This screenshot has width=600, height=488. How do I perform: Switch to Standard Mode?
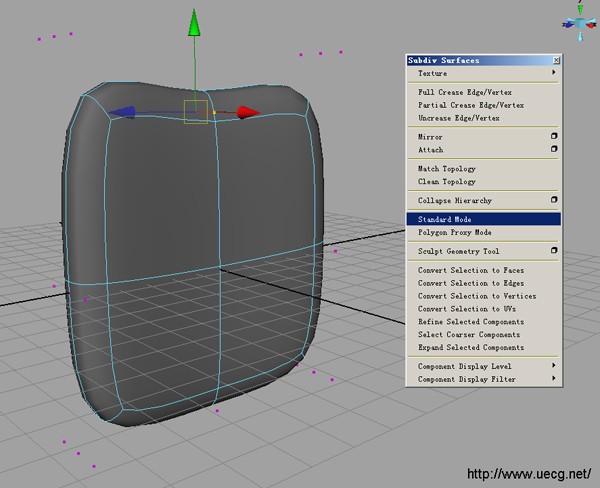point(484,219)
